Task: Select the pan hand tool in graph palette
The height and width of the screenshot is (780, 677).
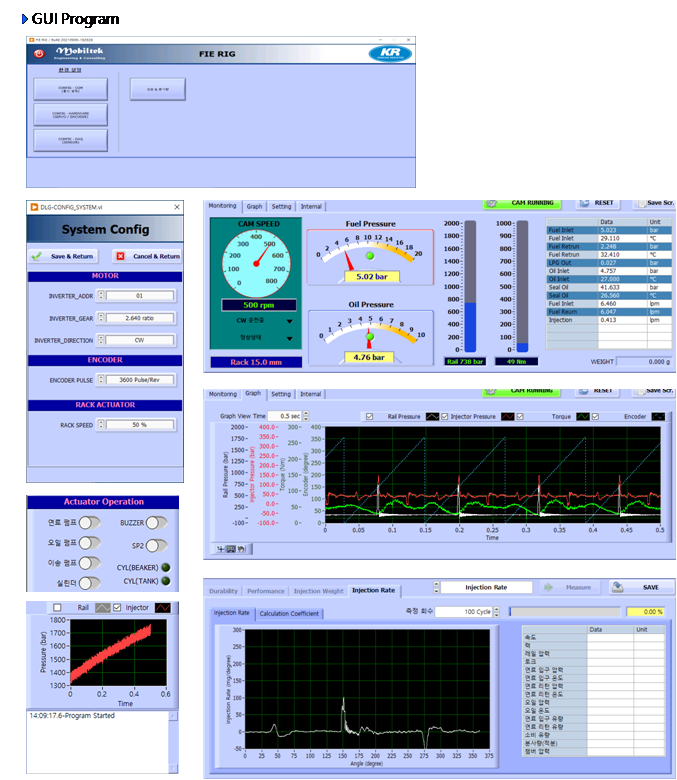Action: [241, 549]
